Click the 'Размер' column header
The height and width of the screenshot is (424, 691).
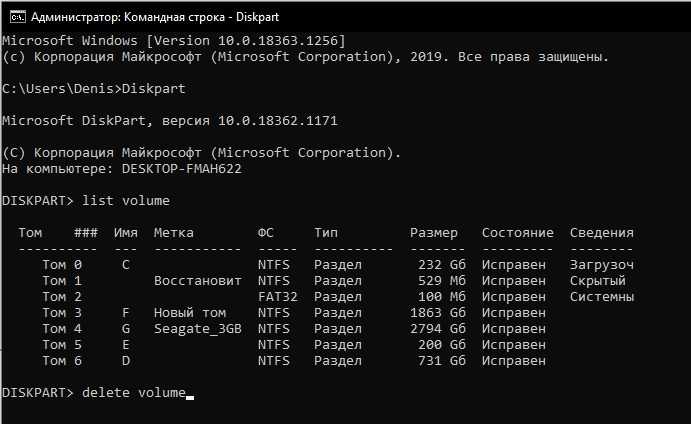(x=434, y=233)
